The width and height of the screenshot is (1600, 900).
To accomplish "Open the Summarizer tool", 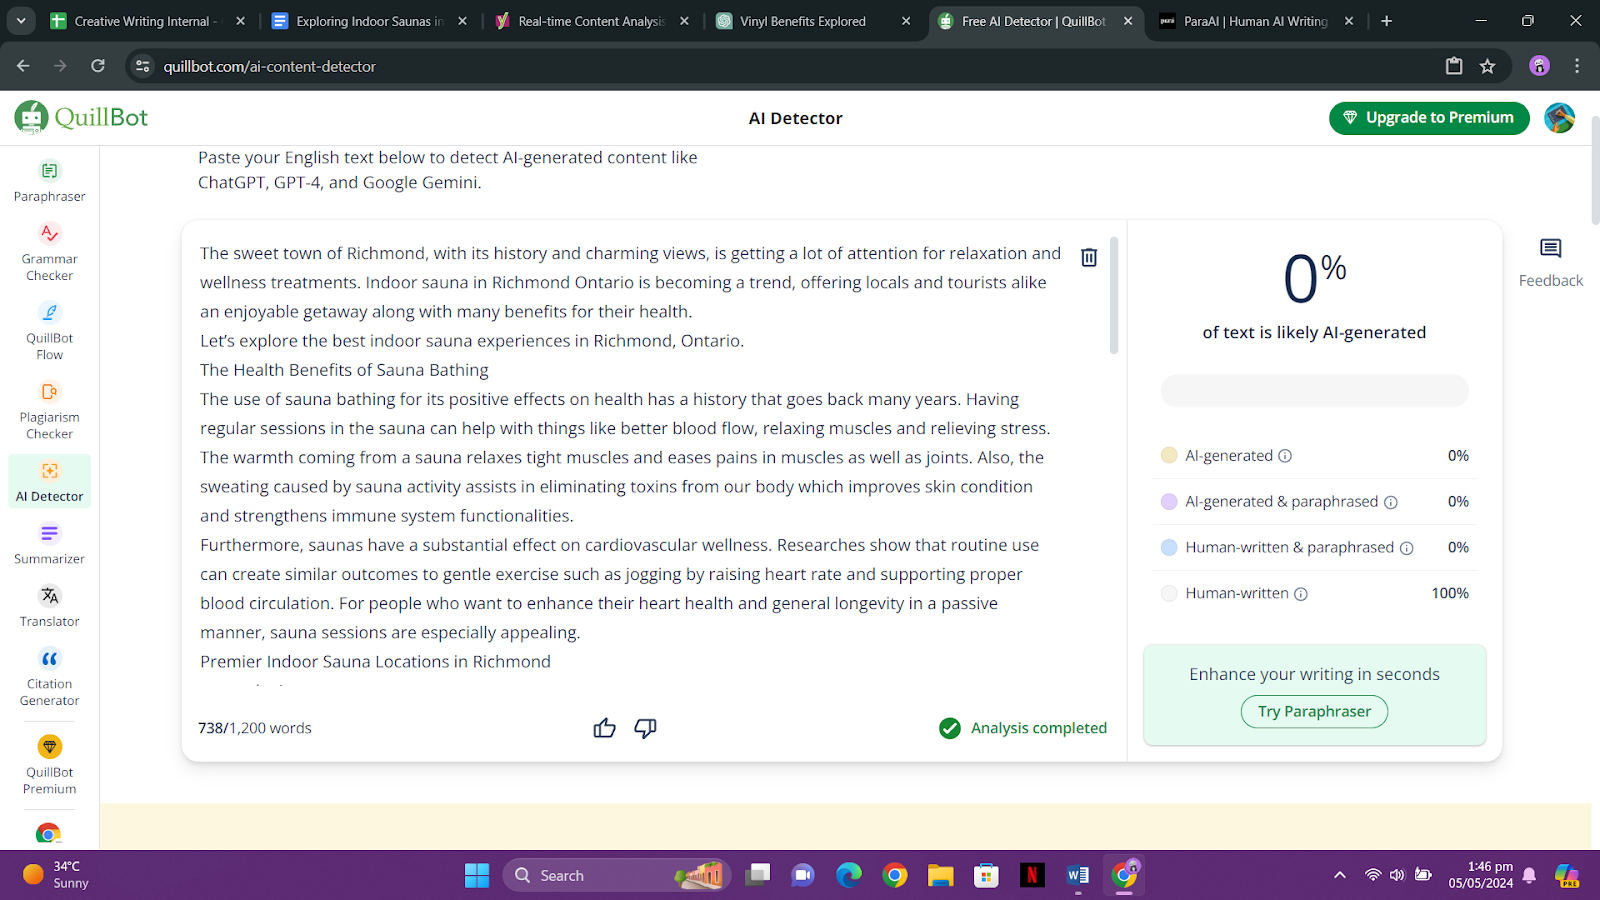I will tap(49, 543).
